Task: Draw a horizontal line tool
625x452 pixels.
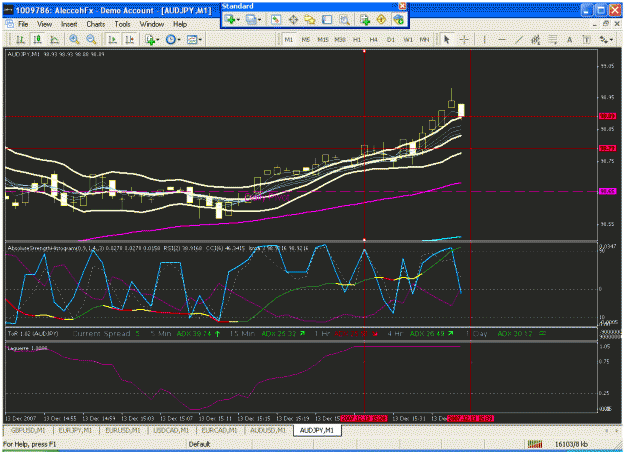Action: coord(502,39)
